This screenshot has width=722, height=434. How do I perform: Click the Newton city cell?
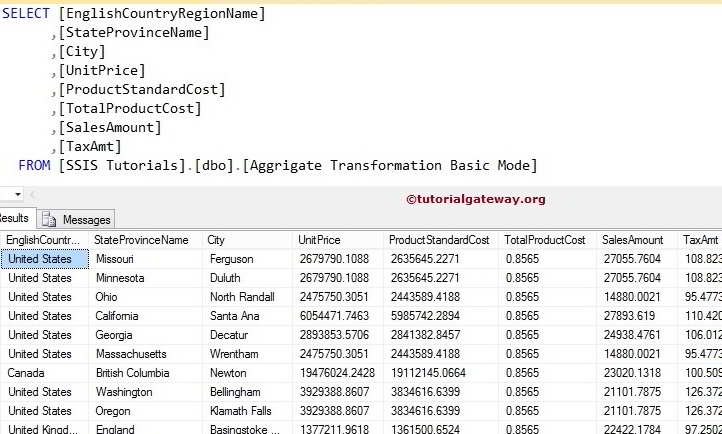pos(247,373)
